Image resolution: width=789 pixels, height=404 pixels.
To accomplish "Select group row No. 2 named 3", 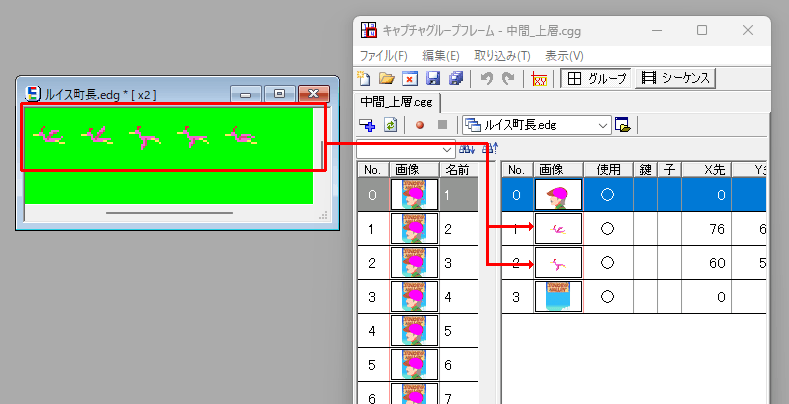I will [x=418, y=263].
